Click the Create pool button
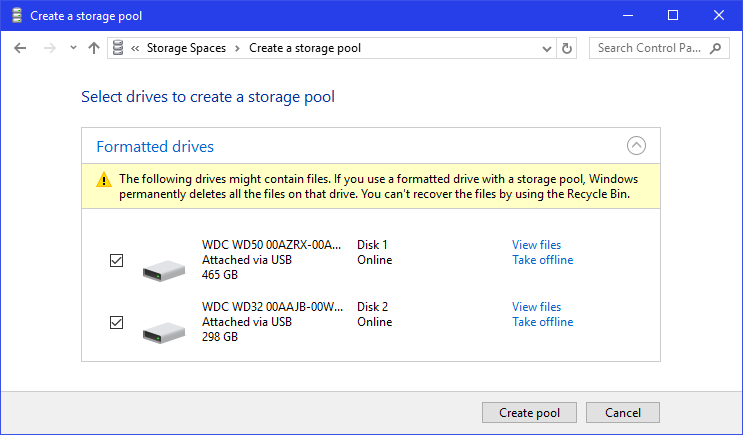This screenshot has width=743, height=435. 529,413
